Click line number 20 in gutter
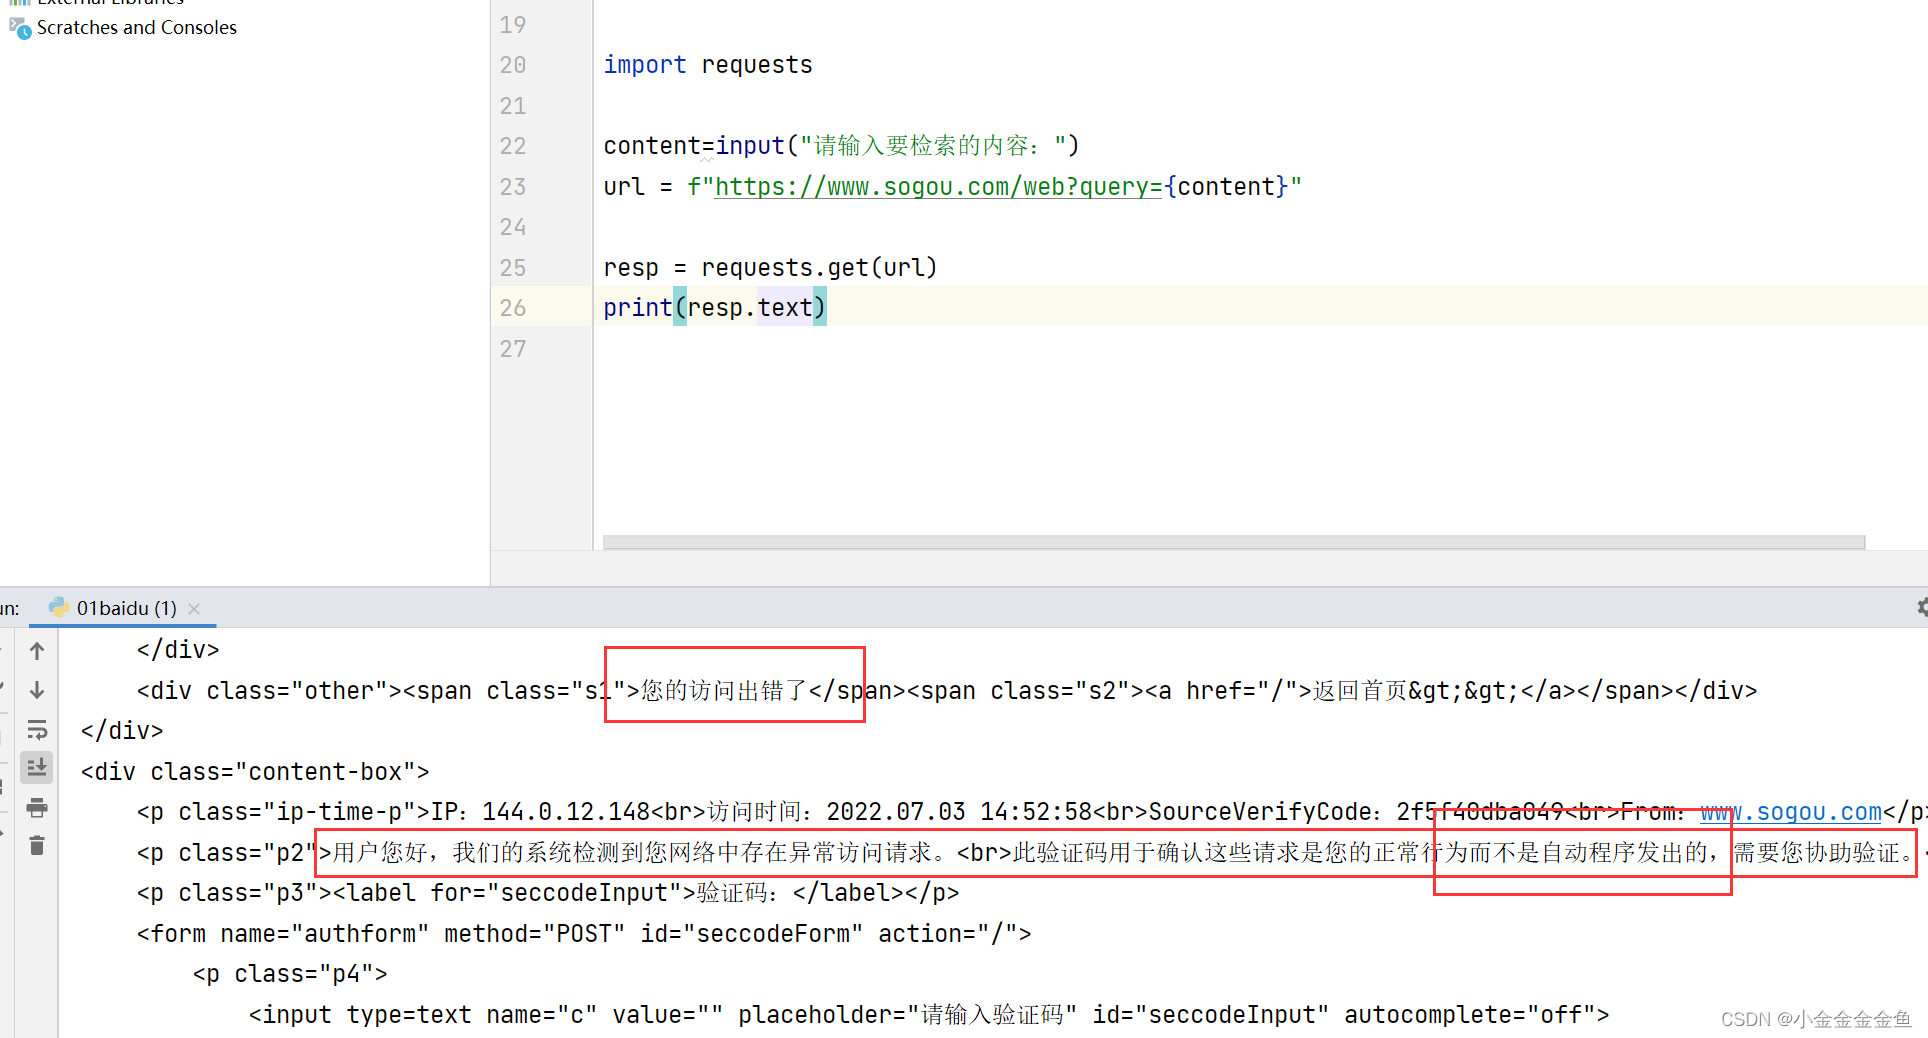 pyautogui.click(x=513, y=65)
